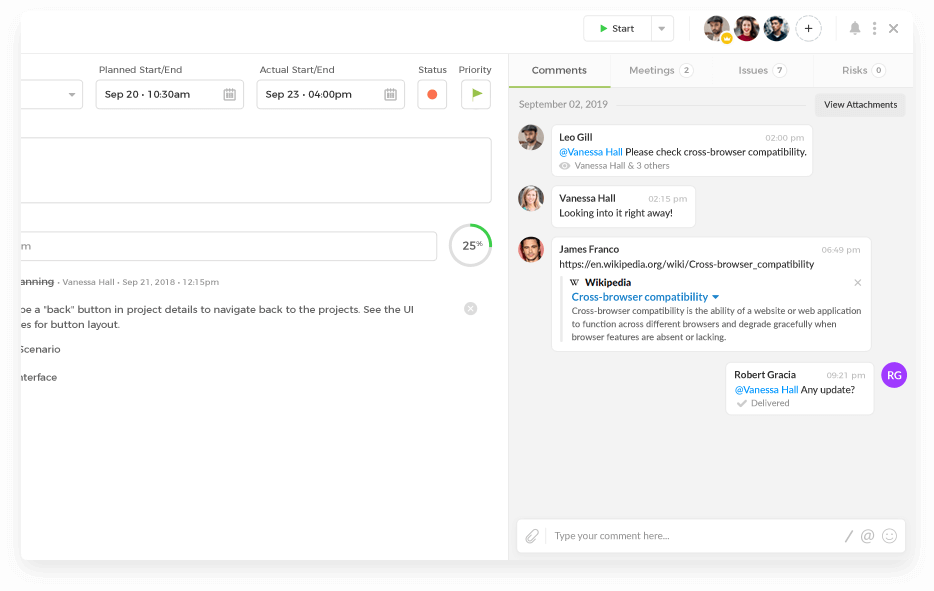Viewport: 934px width, 591px height.
Task: Open the emoji picker in comment box
Action: pos(889,536)
